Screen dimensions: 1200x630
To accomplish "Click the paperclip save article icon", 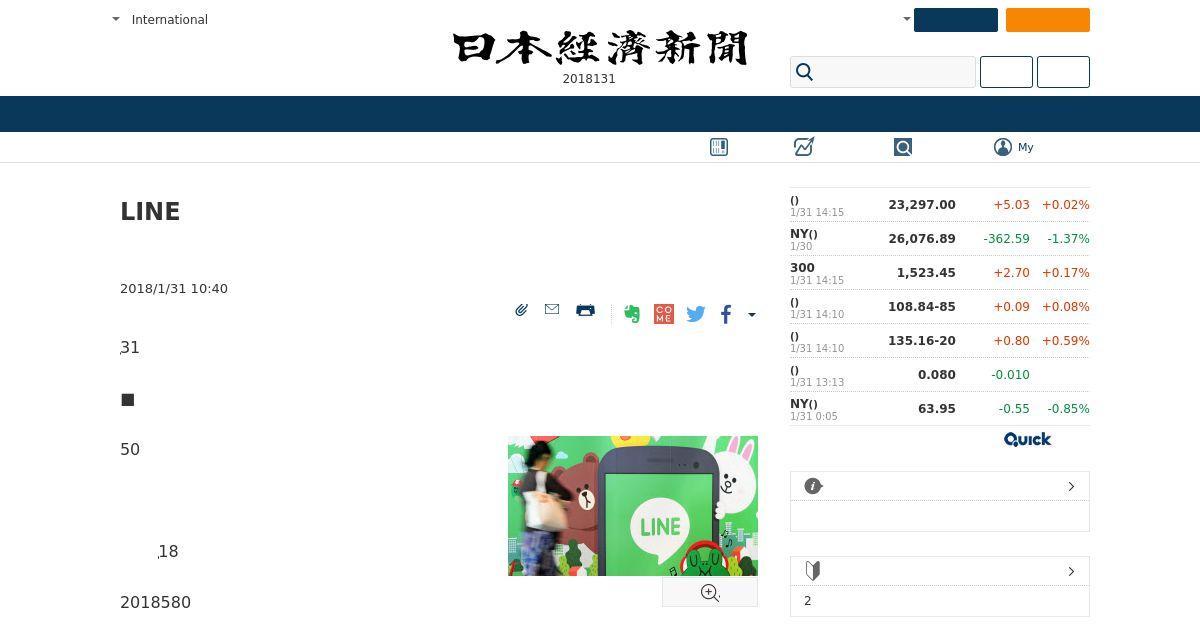I will coord(521,310).
